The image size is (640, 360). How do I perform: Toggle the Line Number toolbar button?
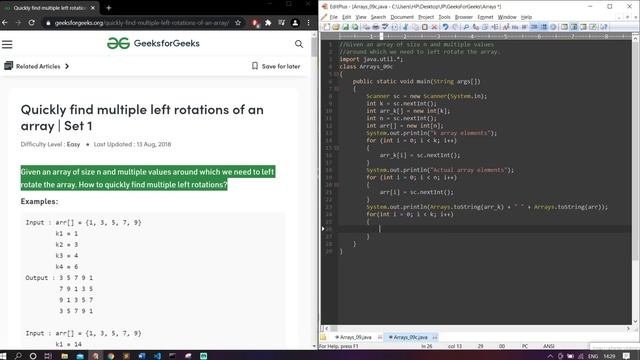pos(544,27)
